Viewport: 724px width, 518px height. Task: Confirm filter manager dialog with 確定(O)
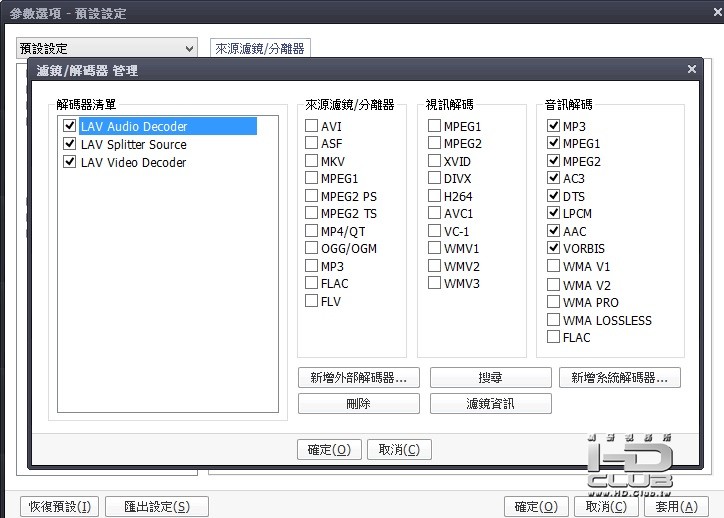329,449
